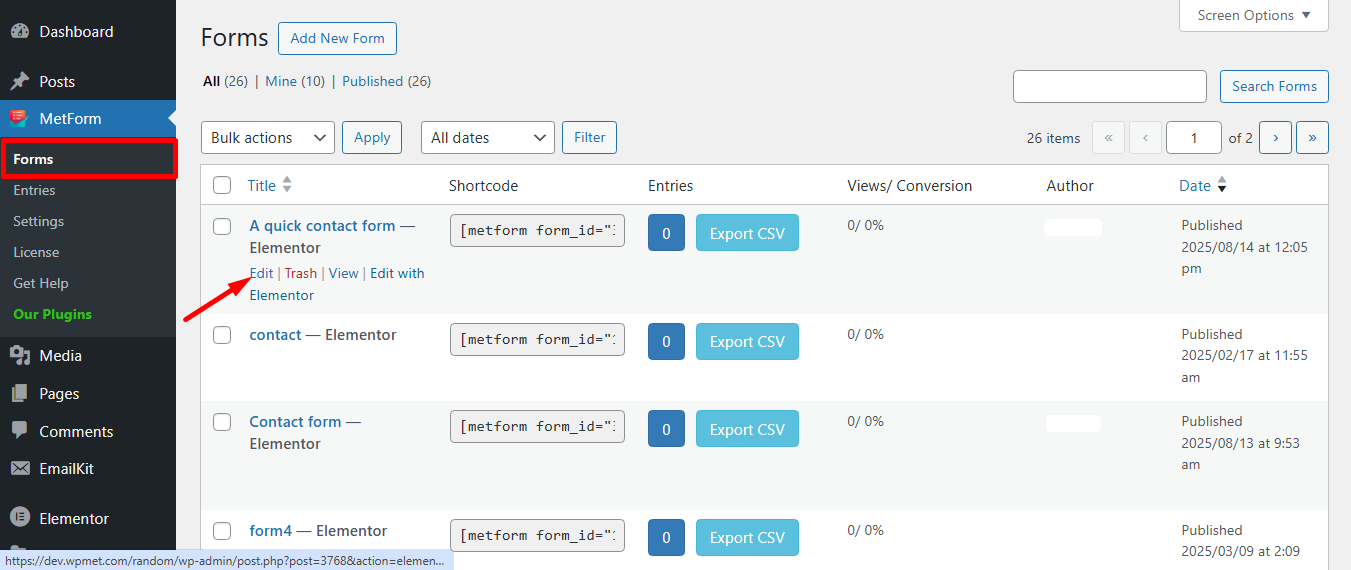The height and width of the screenshot is (570, 1351).
Task: Click the Elementor logo icon
Action: click(20, 518)
